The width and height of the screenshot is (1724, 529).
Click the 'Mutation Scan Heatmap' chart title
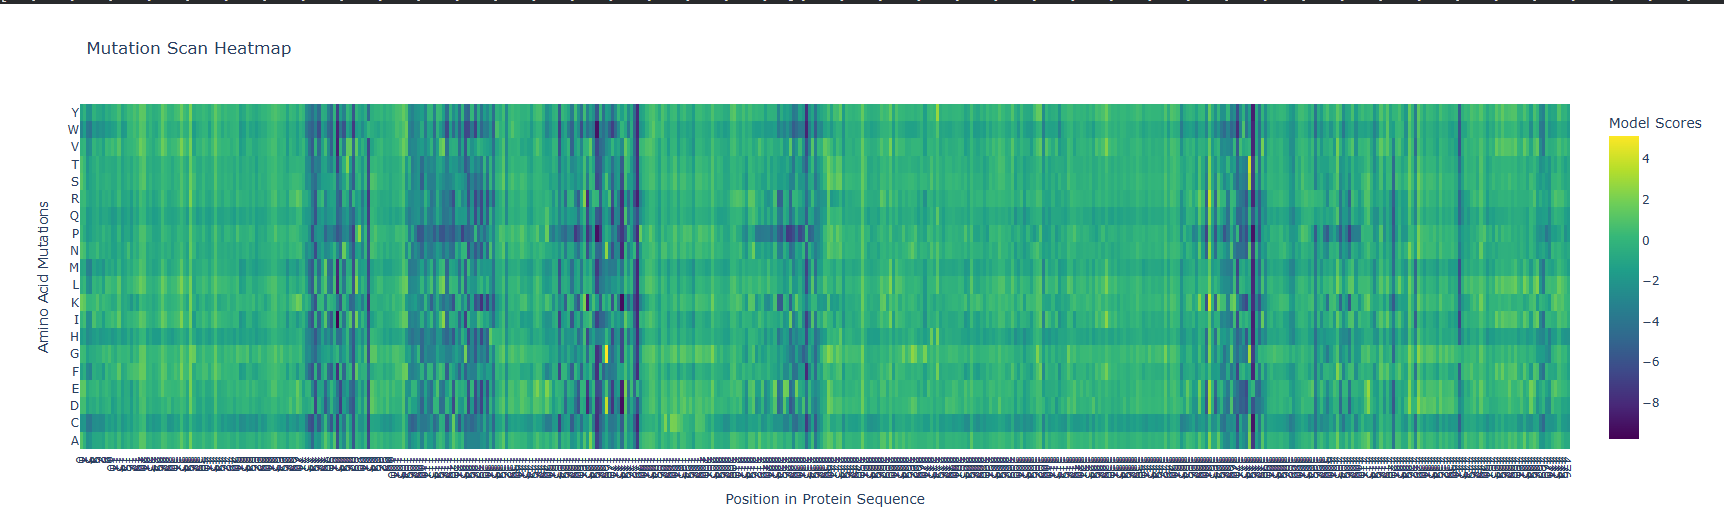pyautogui.click(x=189, y=48)
